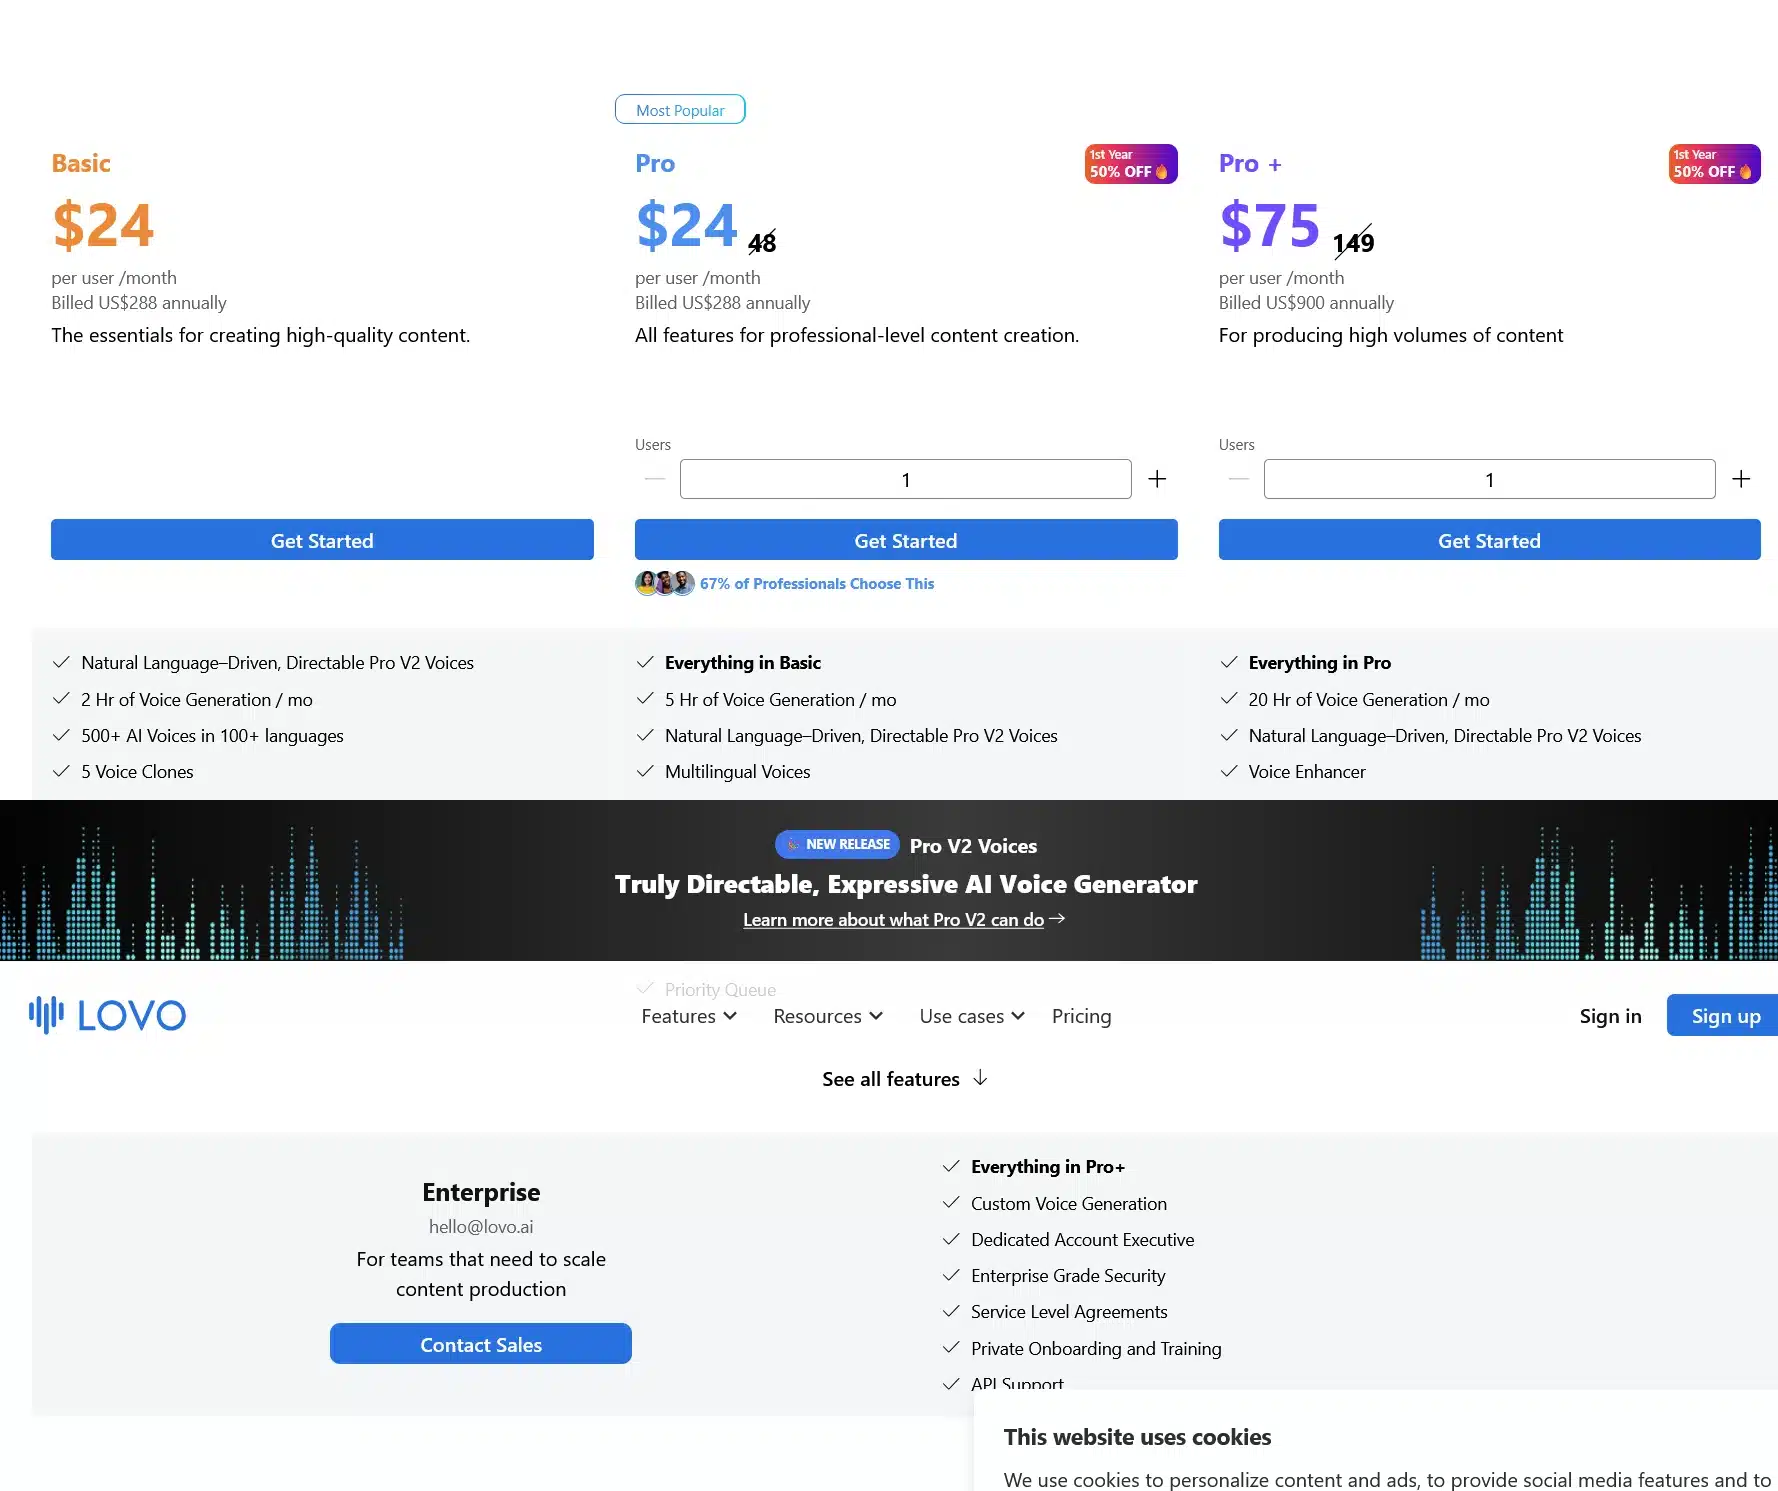
Task: Expand the Use cases dropdown
Action: click(971, 1016)
